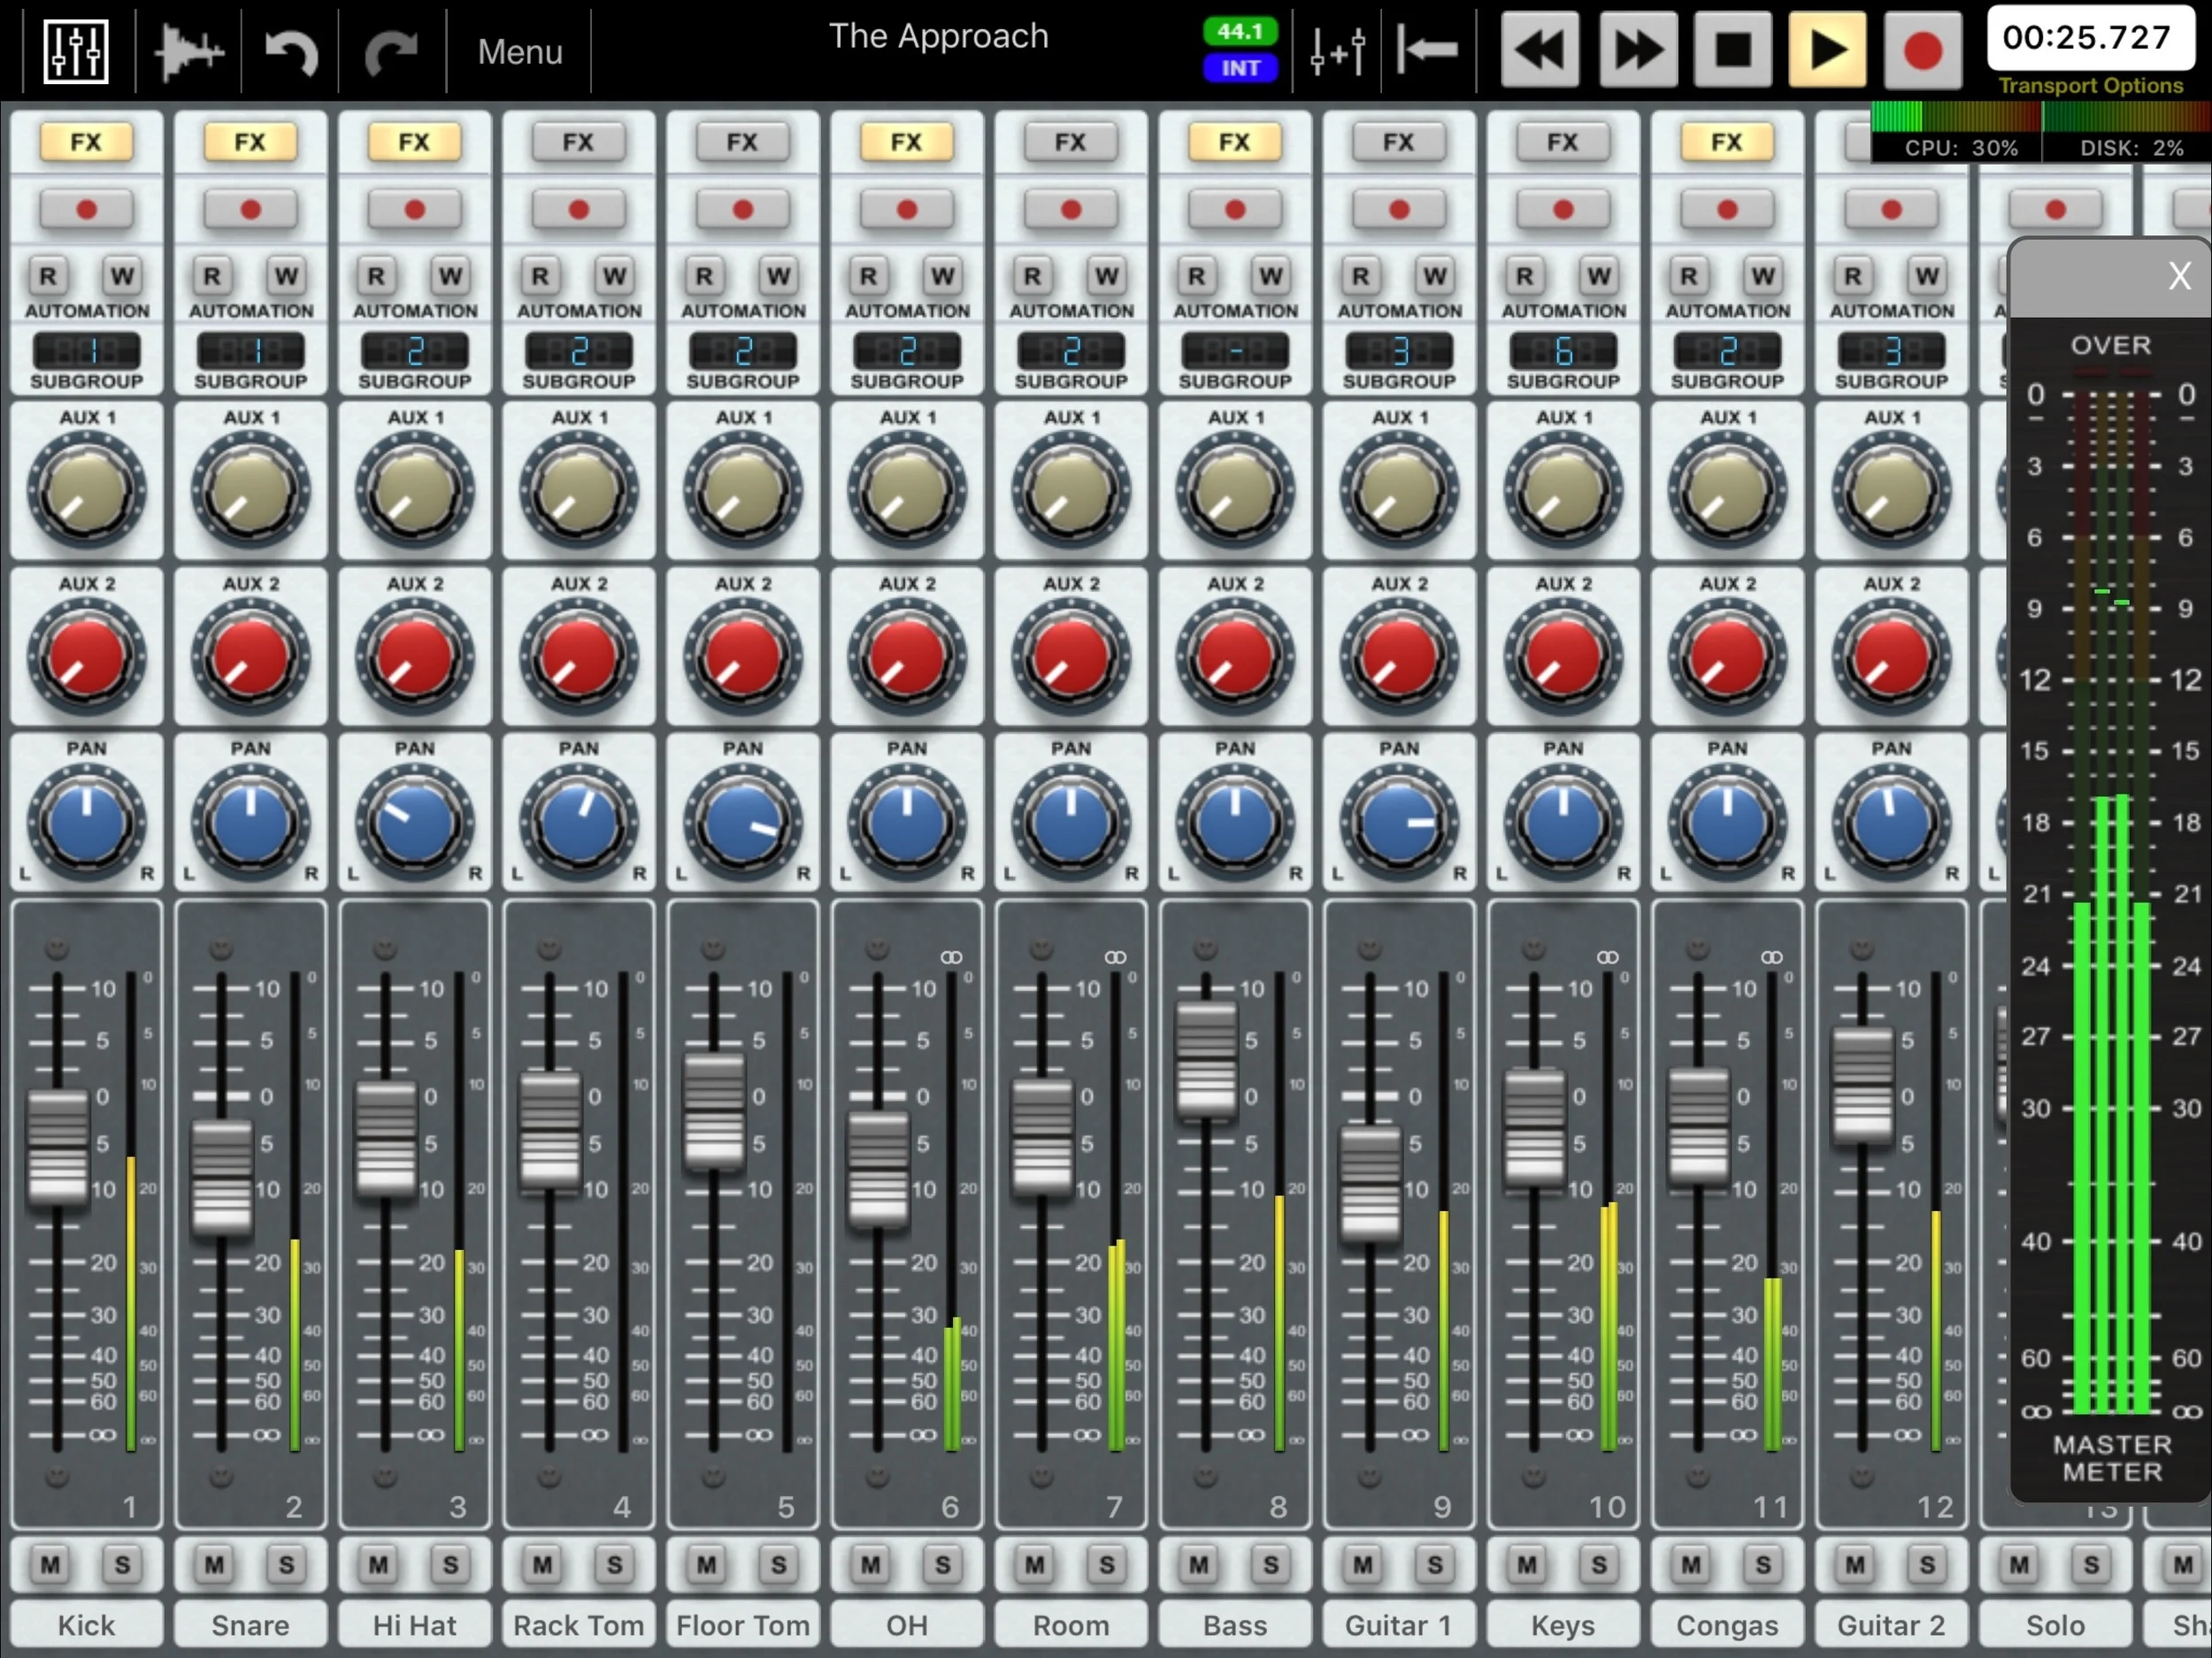Click the main record button
This screenshot has height=1658, width=2212.
coord(1921,50)
